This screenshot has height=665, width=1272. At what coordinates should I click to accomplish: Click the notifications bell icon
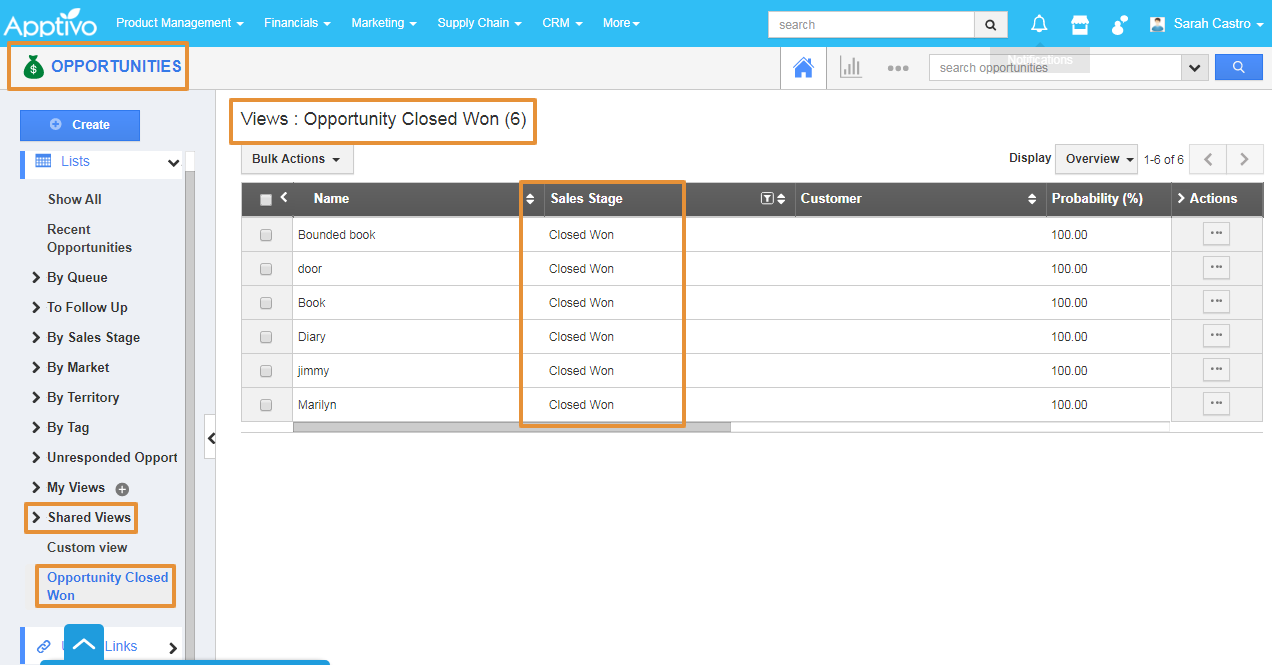(1040, 24)
